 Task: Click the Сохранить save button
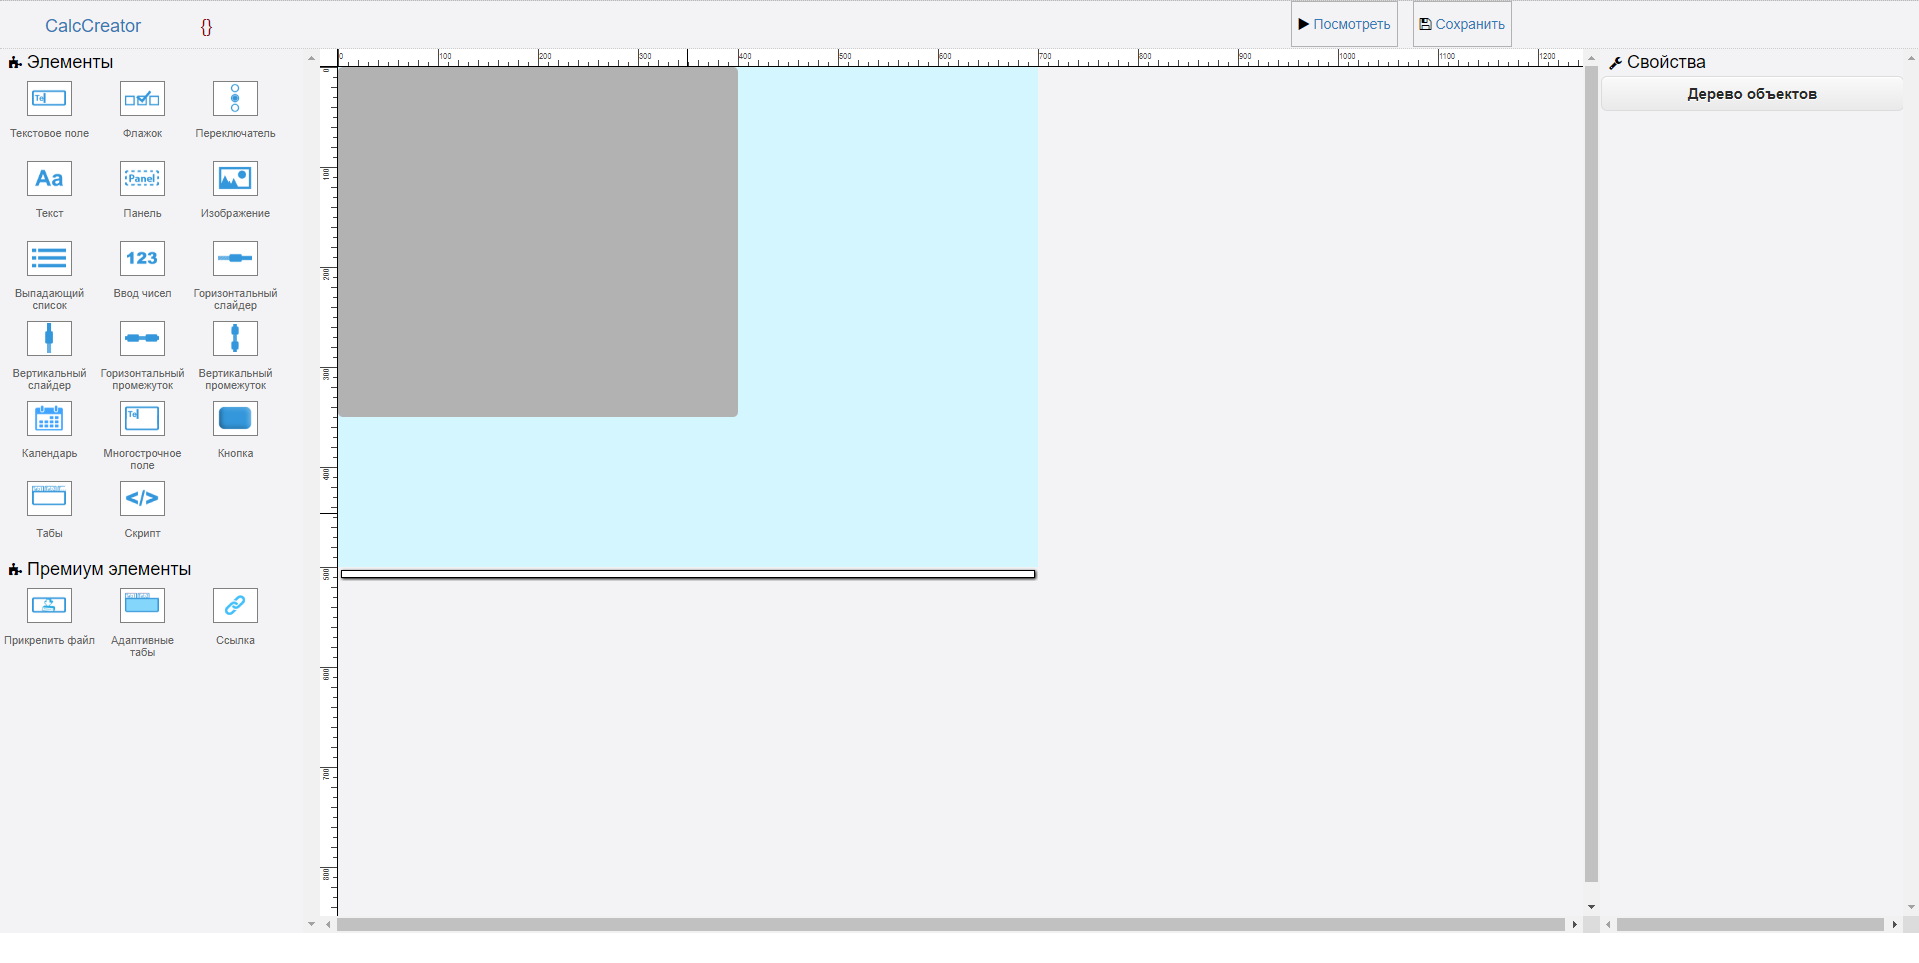click(x=1462, y=24)
